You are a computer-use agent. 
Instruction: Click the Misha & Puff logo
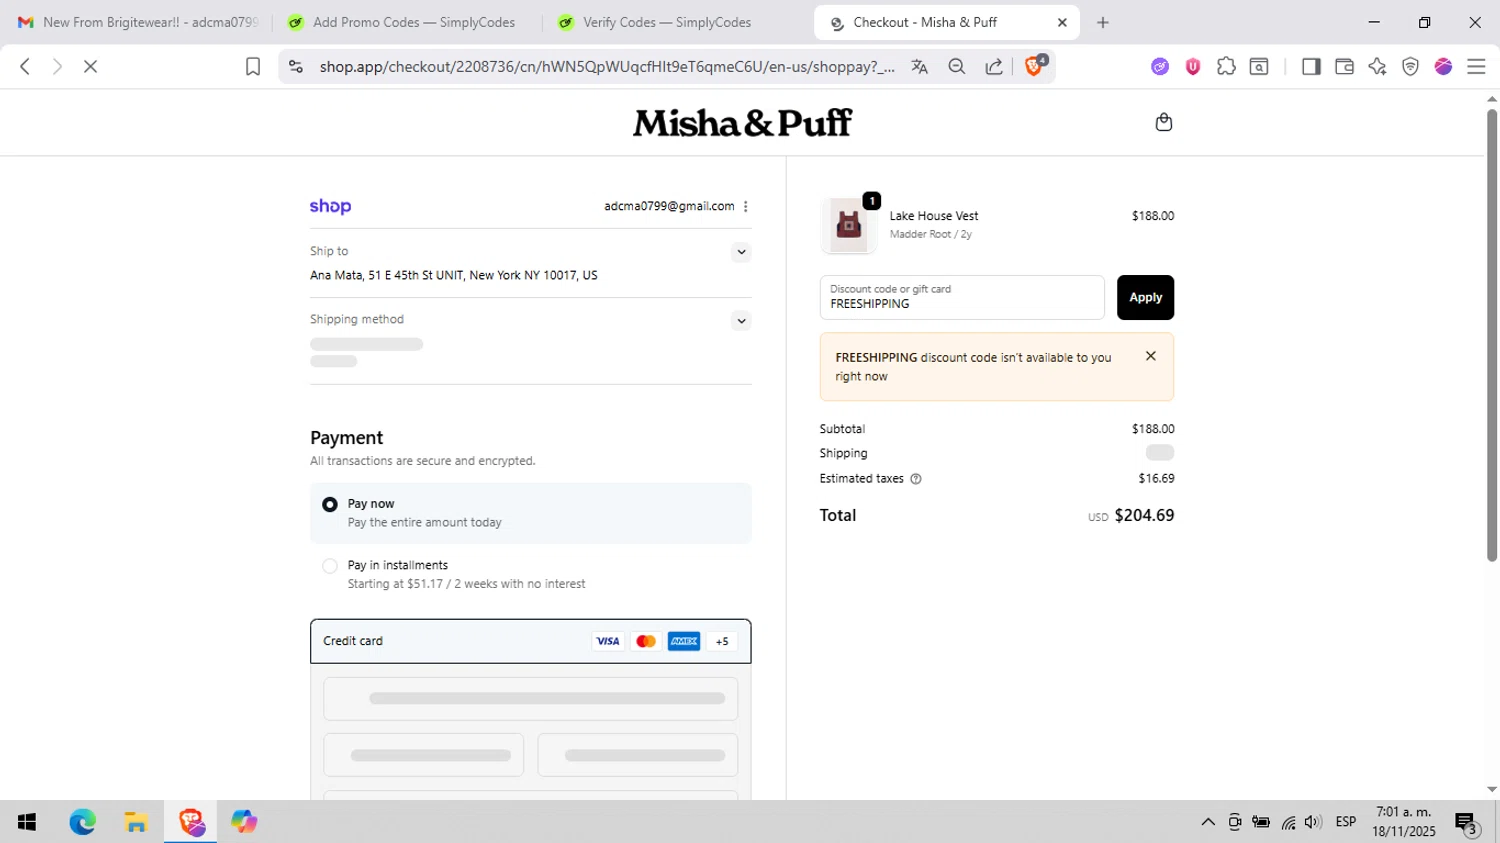pos(742,123)
